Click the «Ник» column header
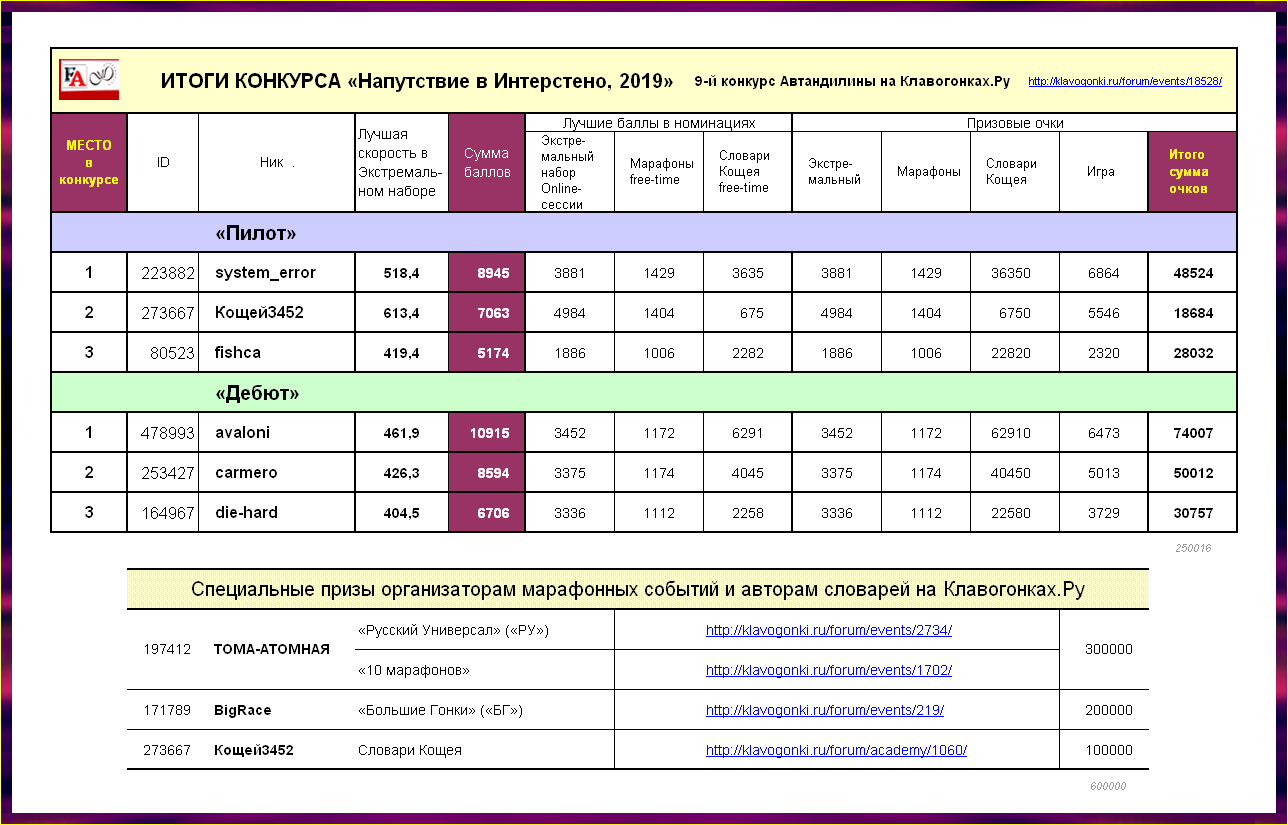 click(277, 163)
